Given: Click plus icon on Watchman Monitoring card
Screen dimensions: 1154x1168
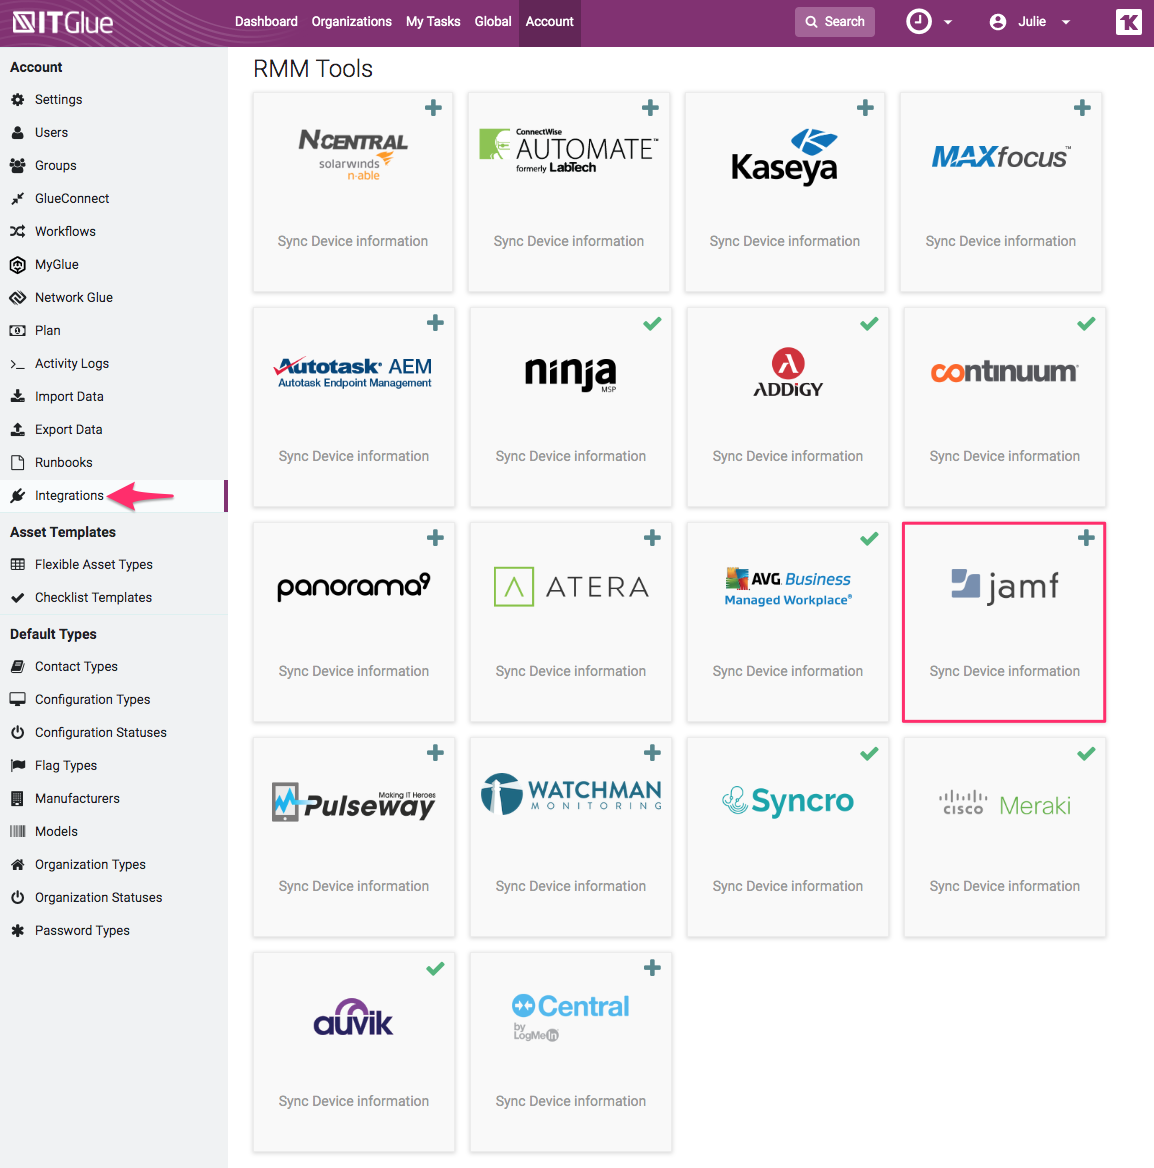Looking at the screenshot, I should tap(652, 753).
